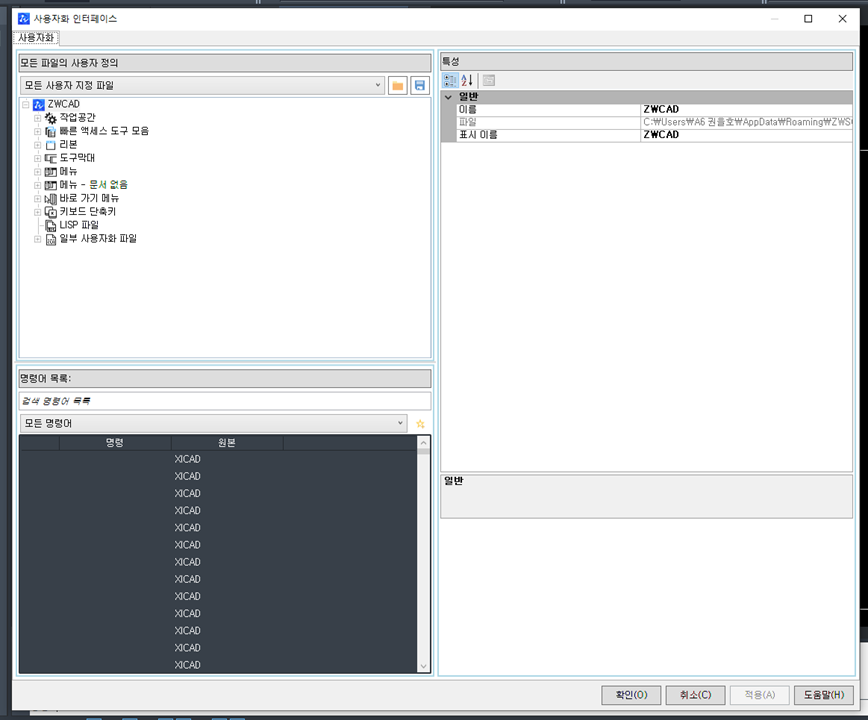The width and height of the screenshot is (868, 720).
Task: Collapse the ZWCAD root tree node
Action: (25, 104)
